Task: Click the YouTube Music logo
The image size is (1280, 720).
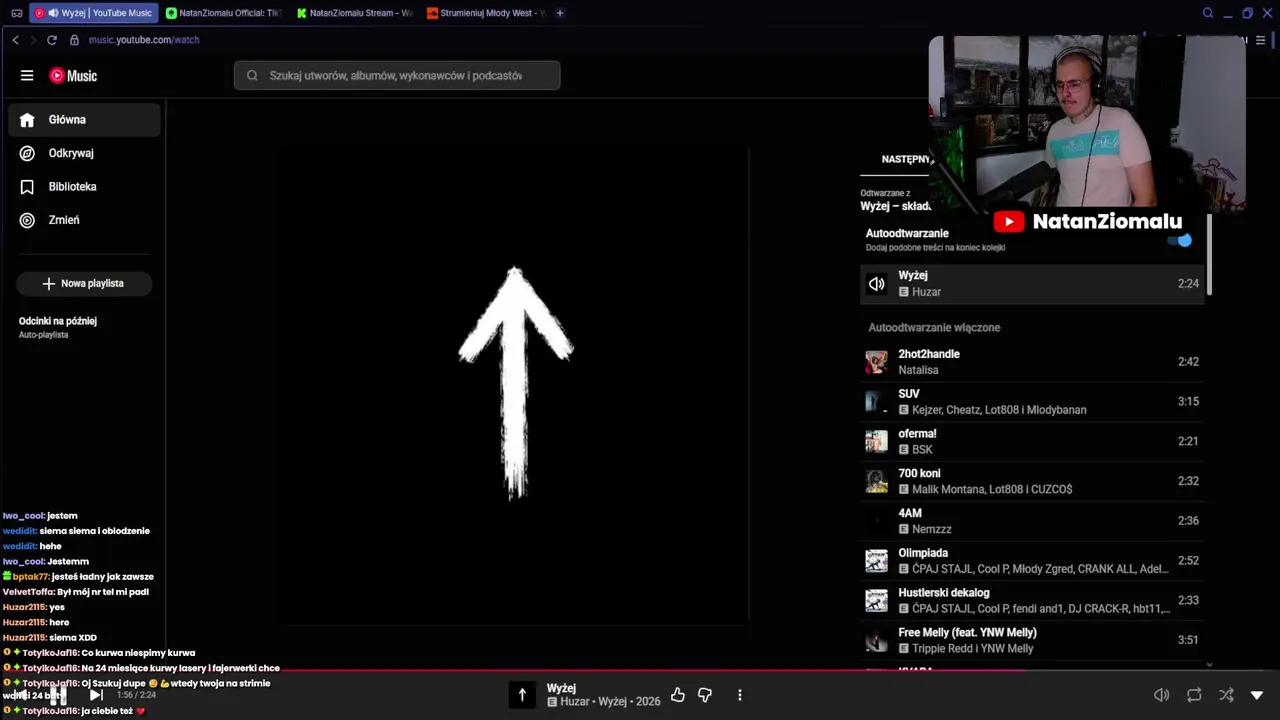Action: pos(73,76)
